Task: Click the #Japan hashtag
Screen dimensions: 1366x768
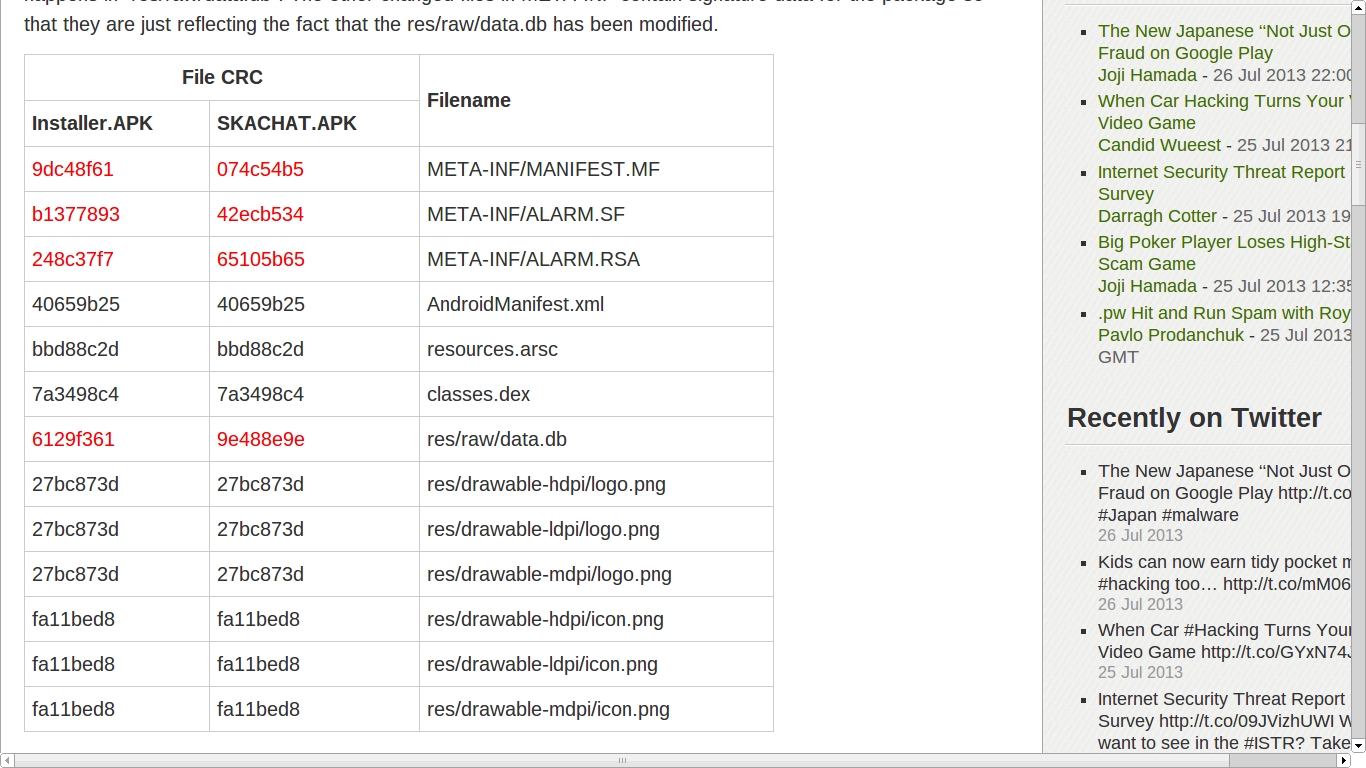Action: click(x=1127, y=515)
